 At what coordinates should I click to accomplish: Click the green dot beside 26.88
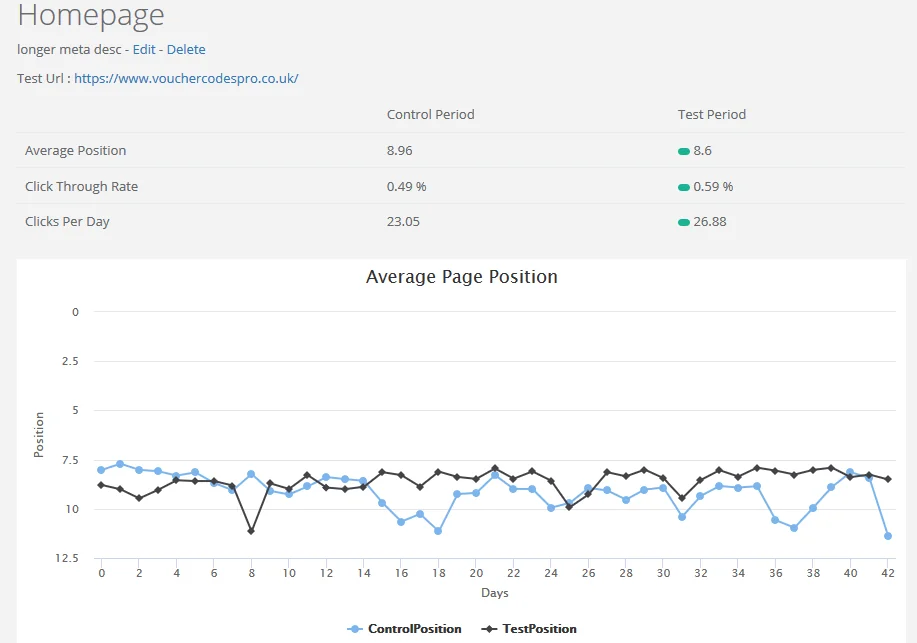[x=683, y=221]
